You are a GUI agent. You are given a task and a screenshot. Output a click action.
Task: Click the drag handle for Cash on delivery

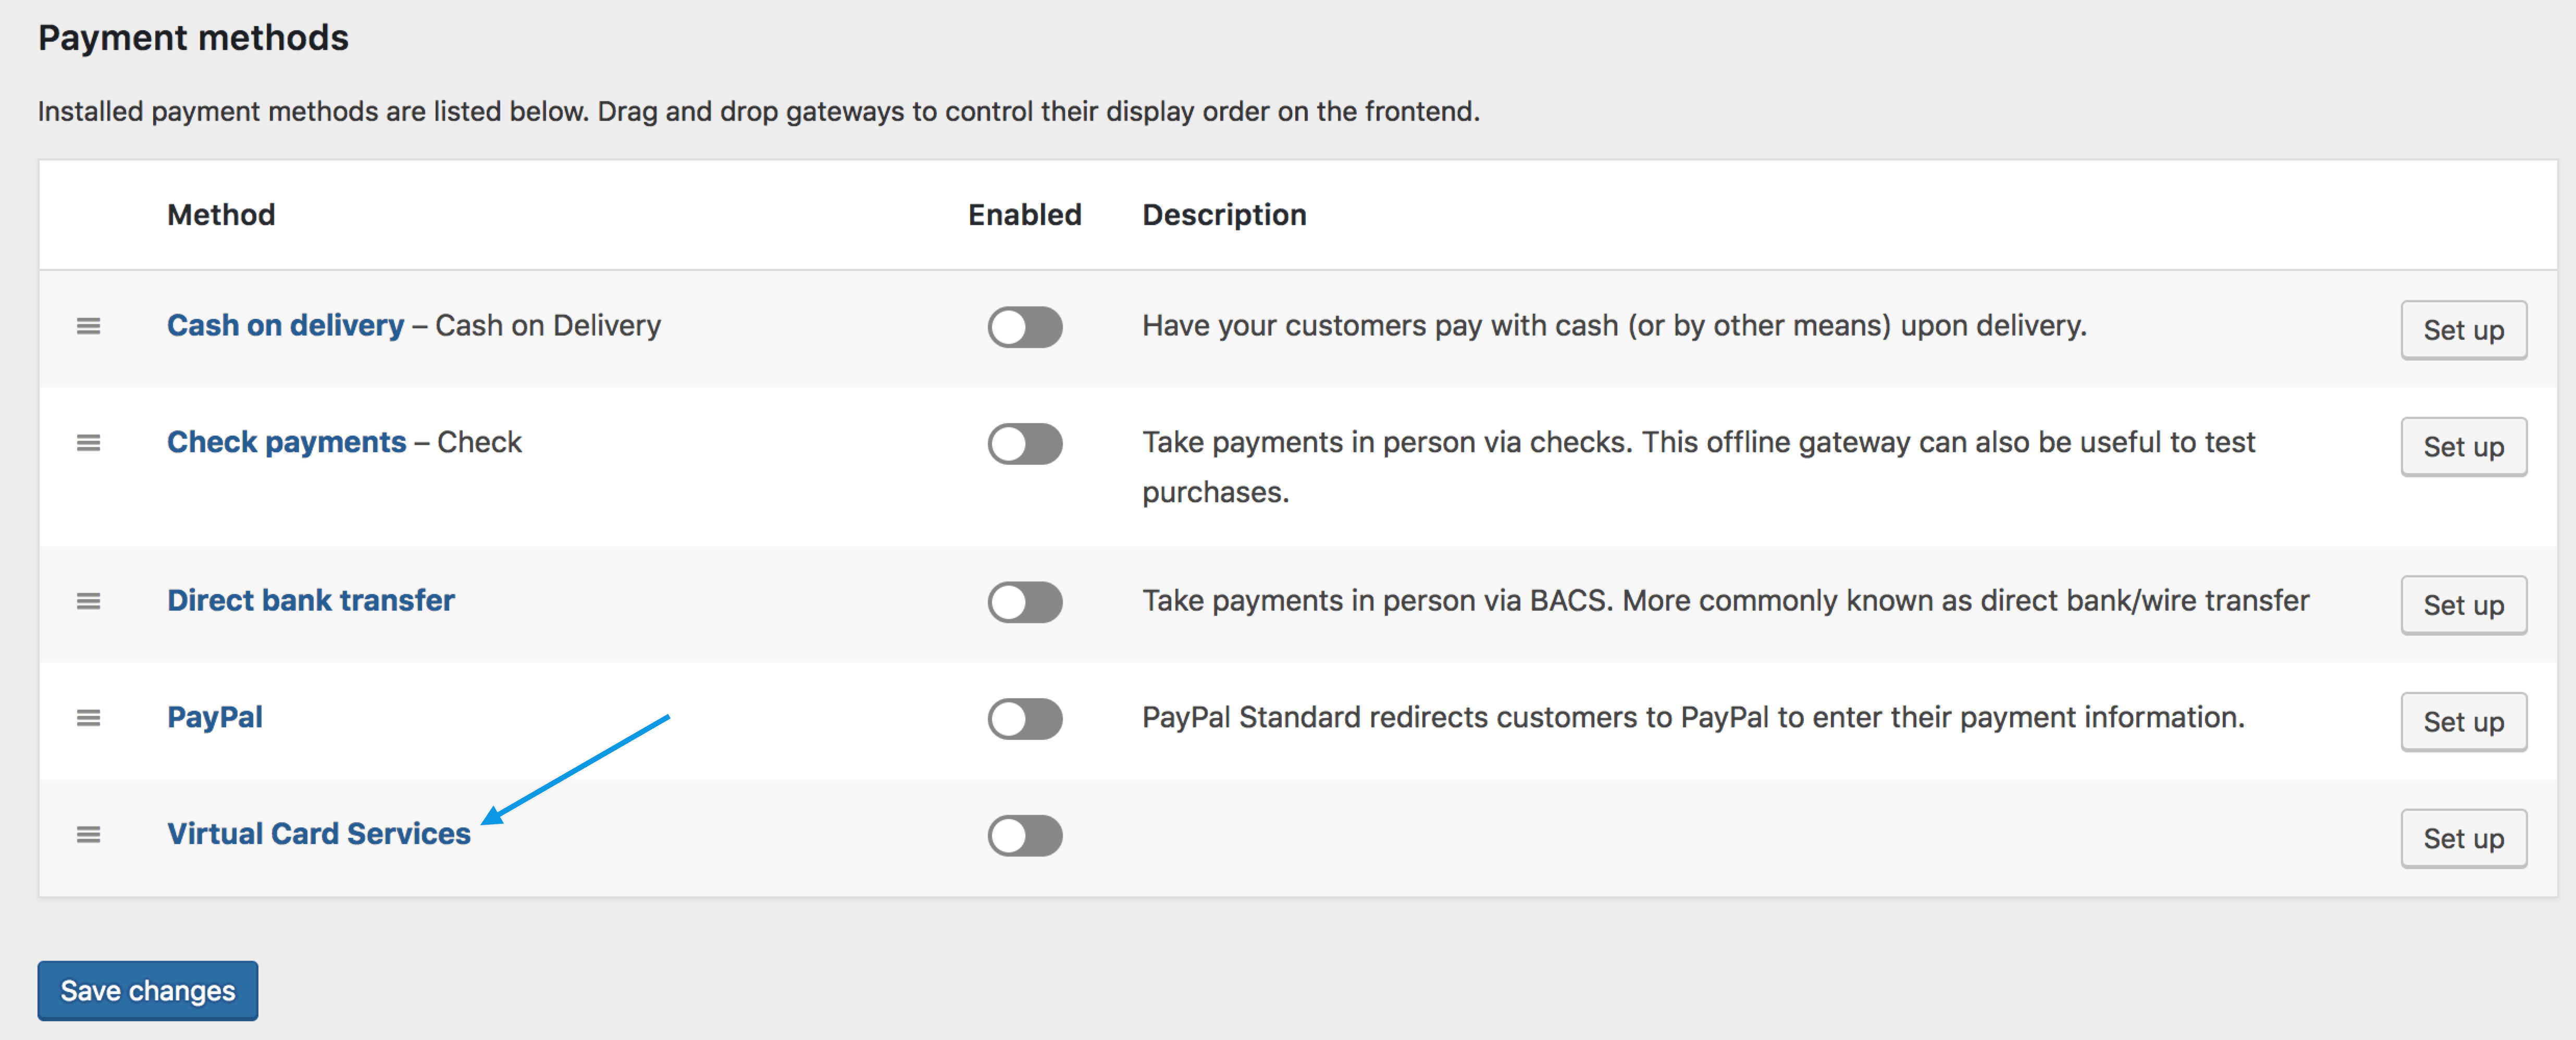(88, 326)
